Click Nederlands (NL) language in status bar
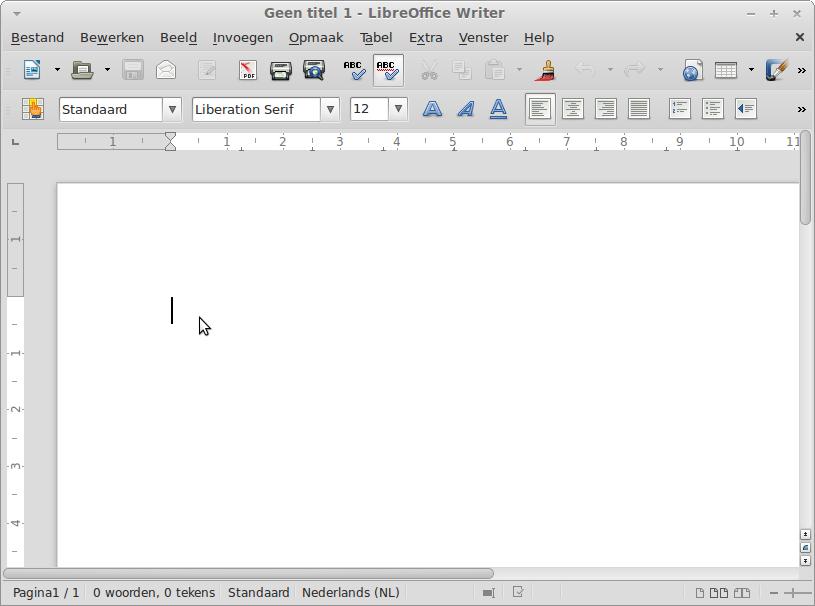The width and height of the screenshot is (815, 606). coord(351,592)
